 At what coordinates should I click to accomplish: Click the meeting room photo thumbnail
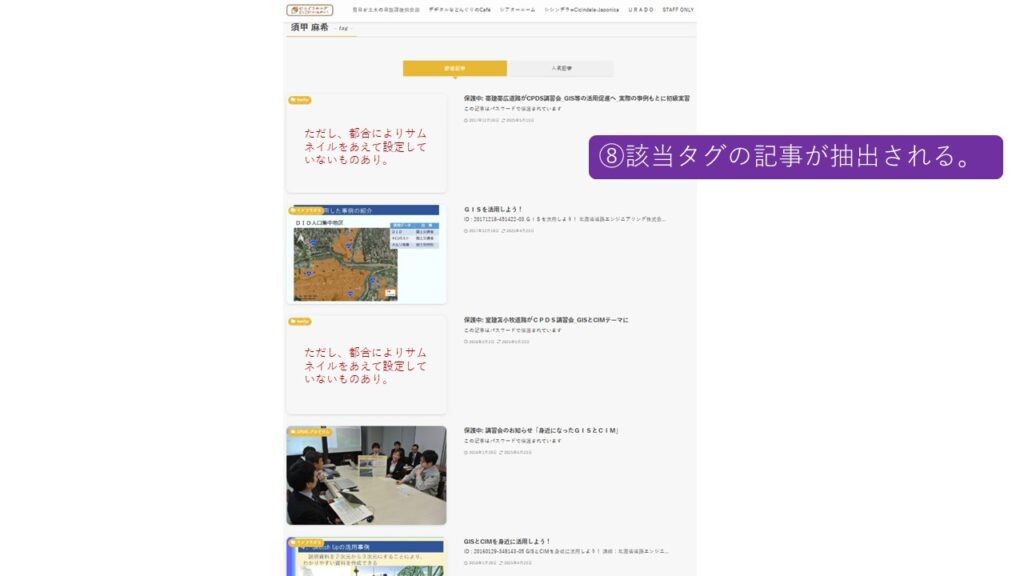pos(366,476)
